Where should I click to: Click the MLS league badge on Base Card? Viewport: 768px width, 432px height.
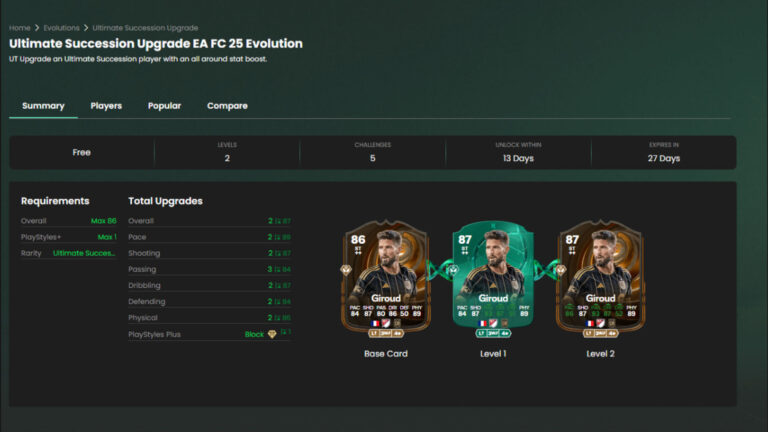pos(386,323)
